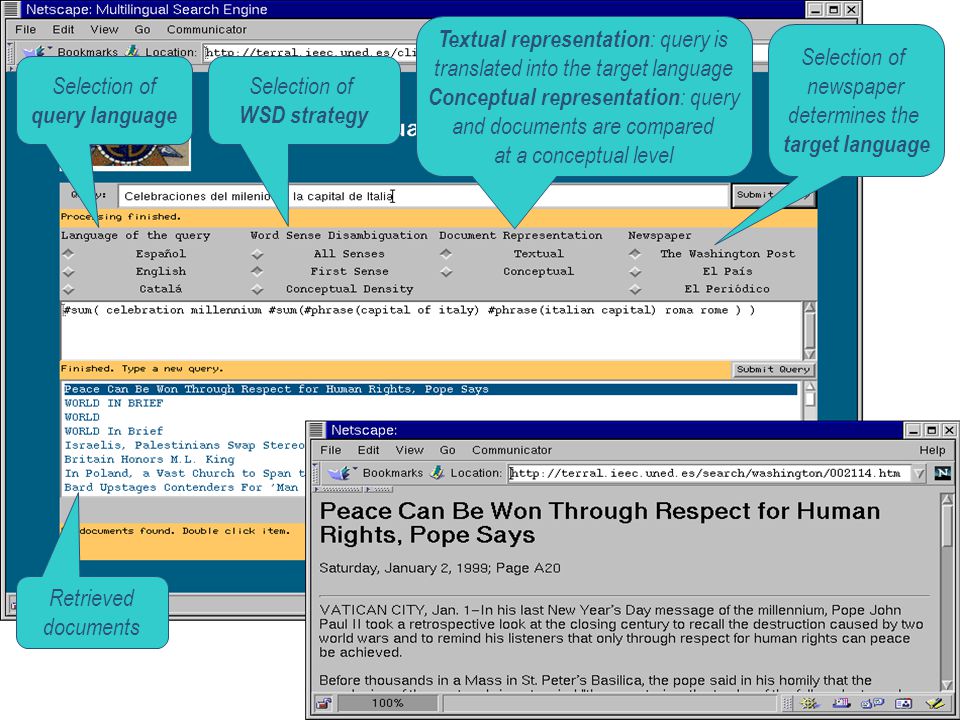
Task: Select result 'Israelis, Palestinians Swap Stereo'
Action: click(184, 445)
